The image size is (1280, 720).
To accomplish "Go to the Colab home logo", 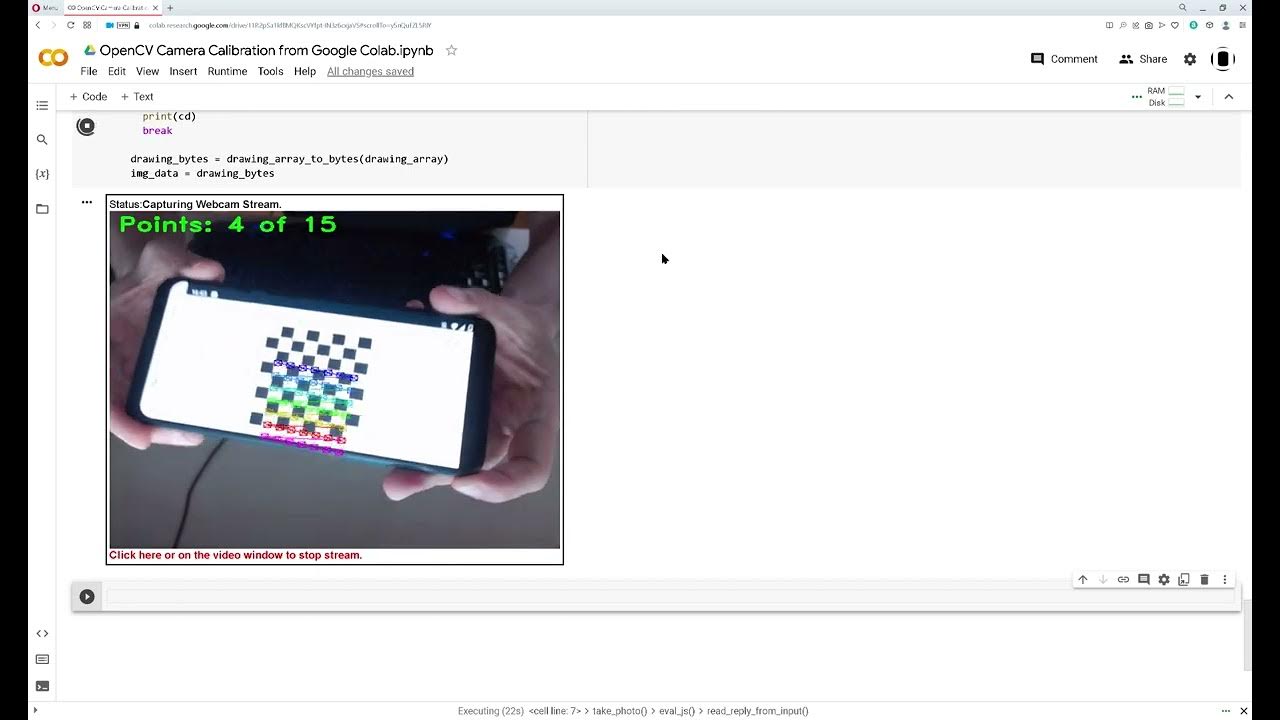I will click(x=53, y=58).
